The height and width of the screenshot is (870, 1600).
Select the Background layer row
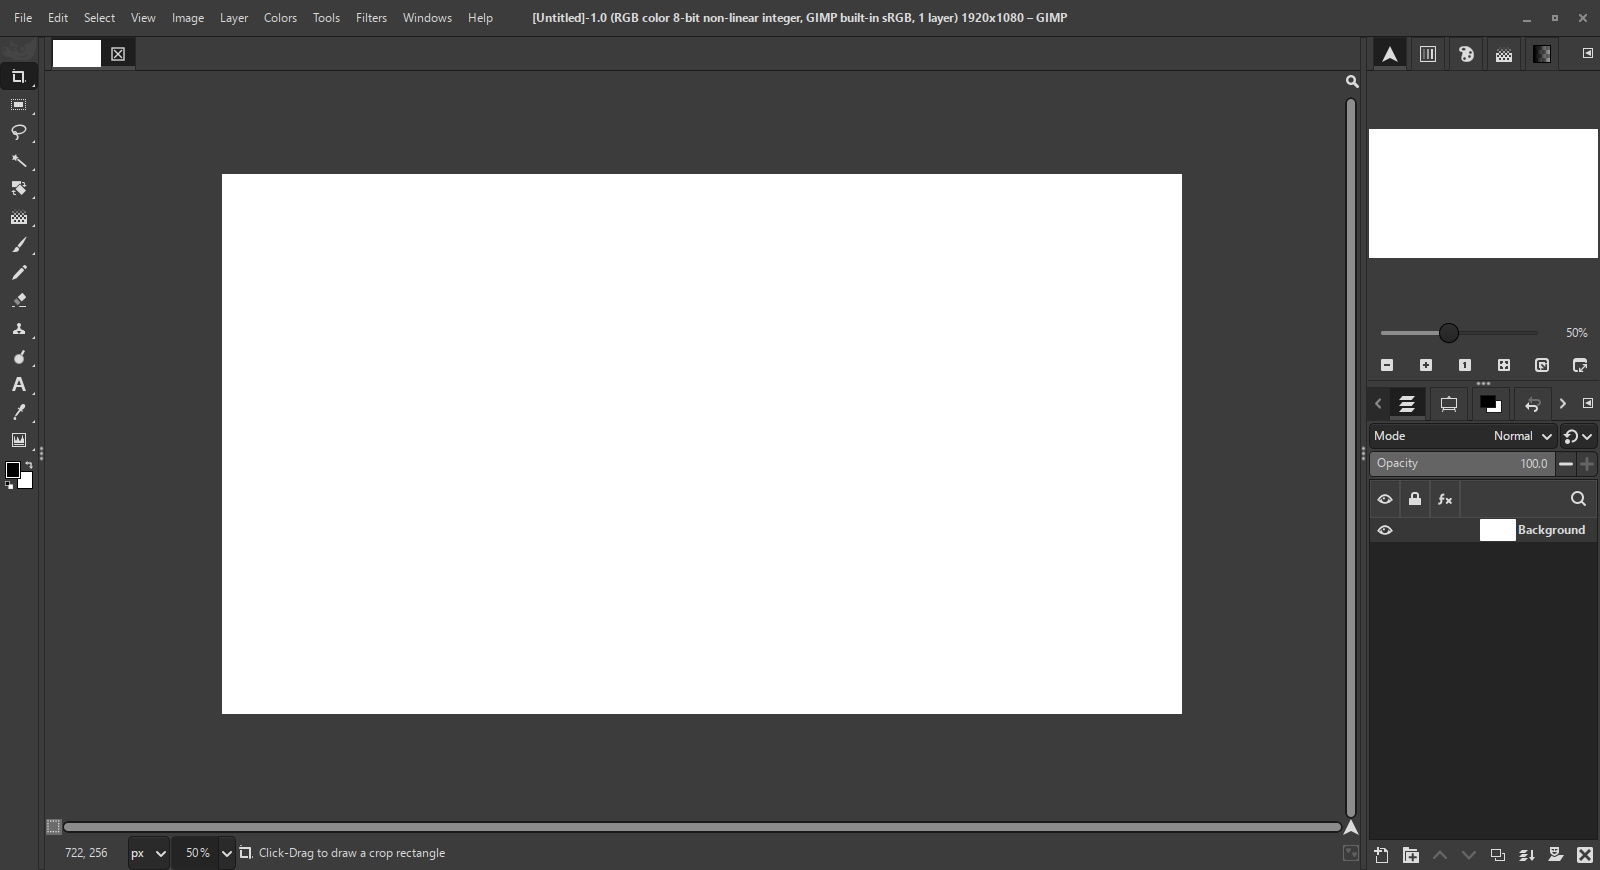tap(1483, 530)
